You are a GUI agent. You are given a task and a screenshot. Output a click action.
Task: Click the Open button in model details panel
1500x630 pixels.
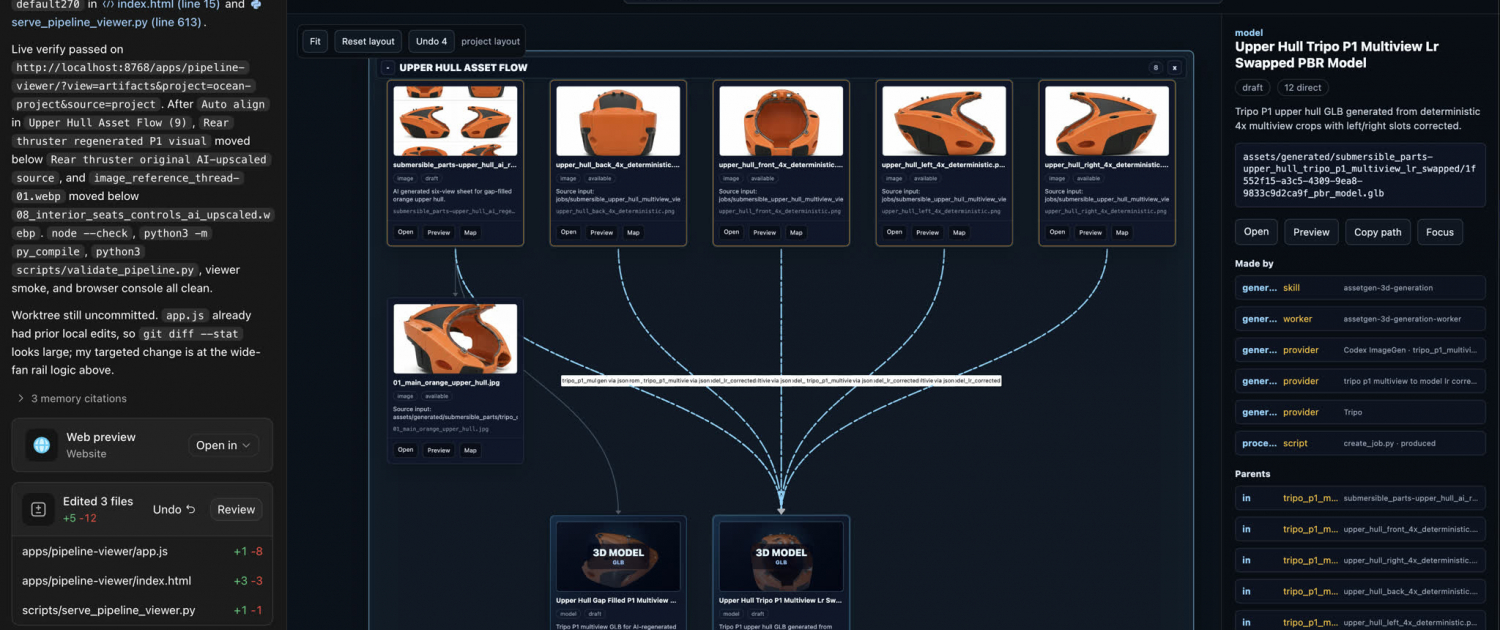(x=1256, y=232)
